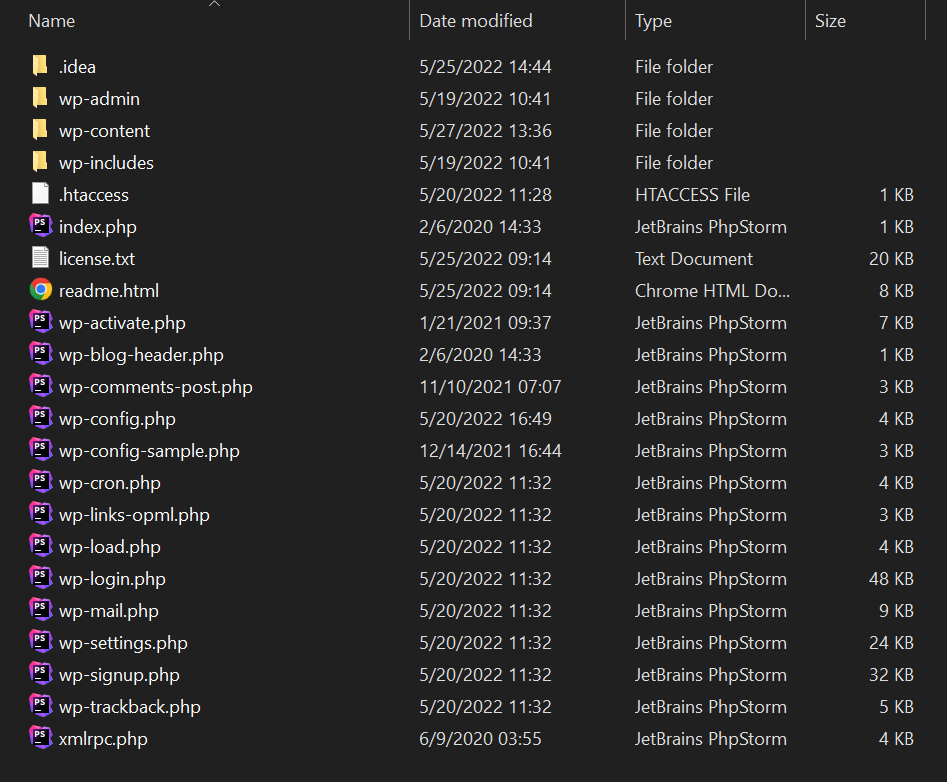
Task: Click the PhpStorm icon beside wp-config.php
Action: [x=40, y=419]
